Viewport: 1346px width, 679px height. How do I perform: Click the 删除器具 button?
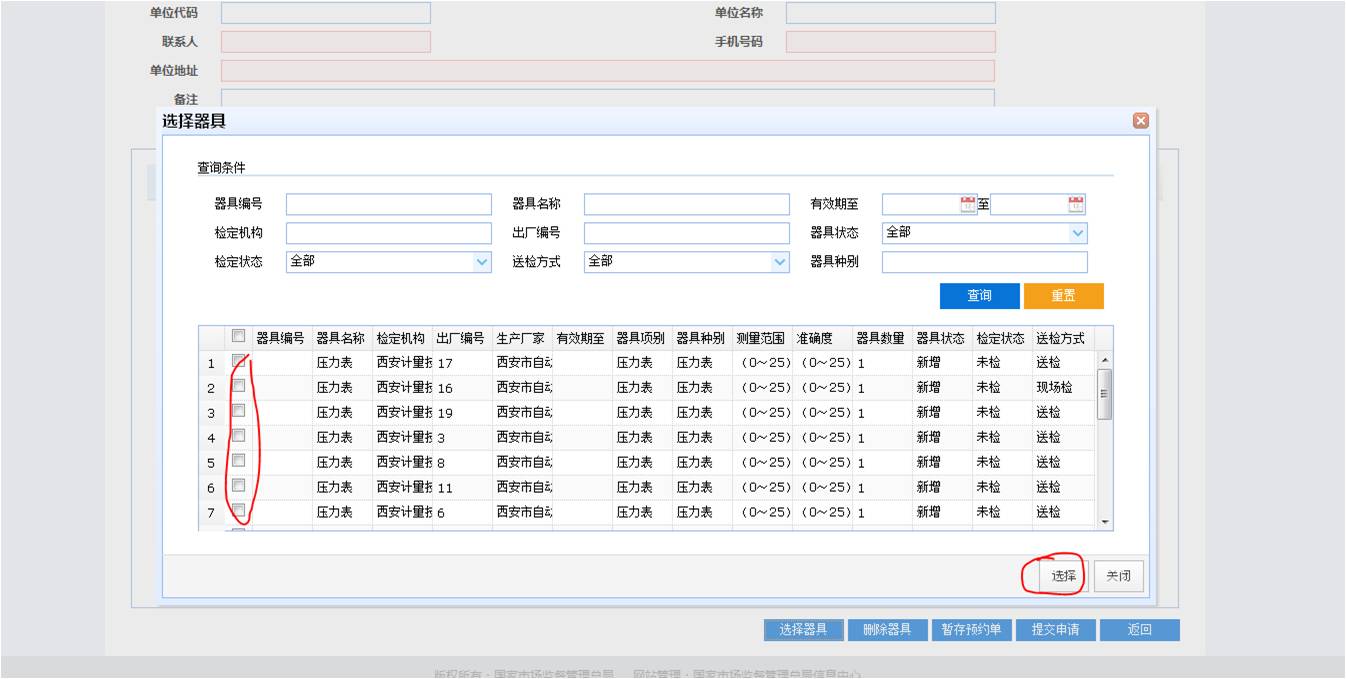(x=887, y=630)
